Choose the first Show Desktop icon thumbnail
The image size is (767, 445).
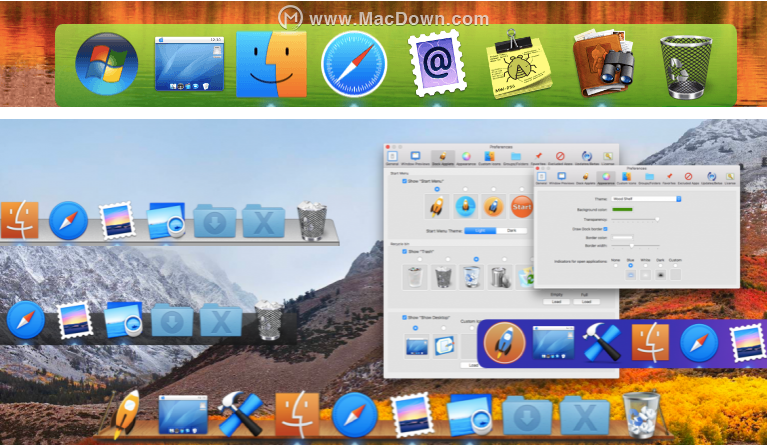[x=417, y=346]
